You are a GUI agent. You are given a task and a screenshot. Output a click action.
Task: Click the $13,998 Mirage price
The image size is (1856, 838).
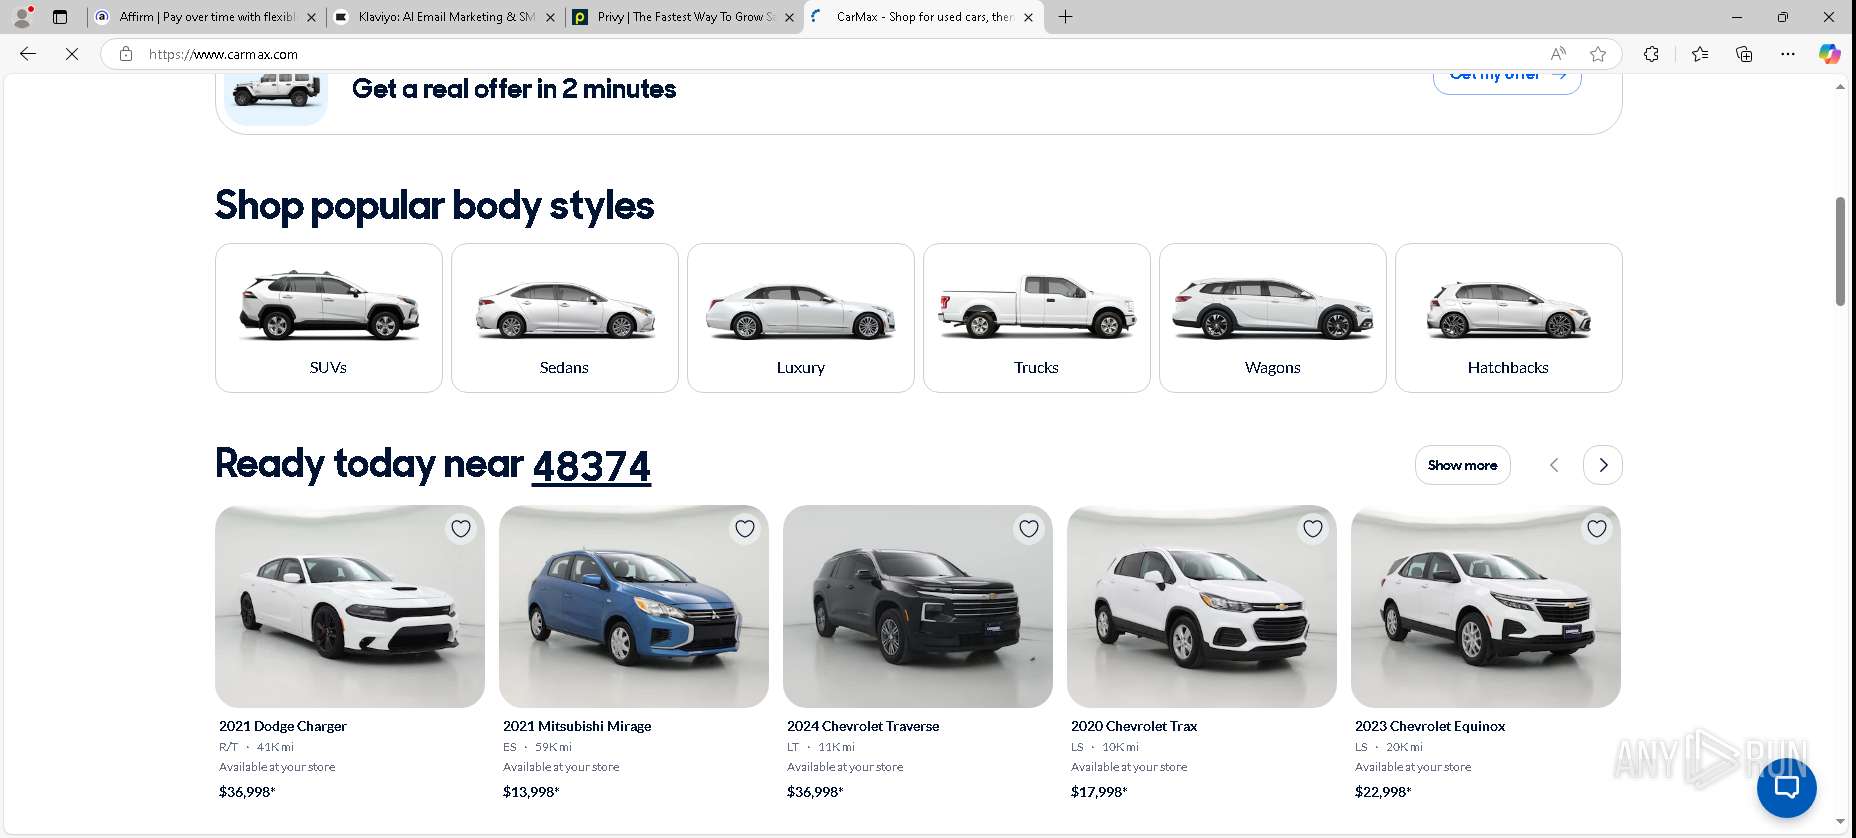[x=531, y=792]
